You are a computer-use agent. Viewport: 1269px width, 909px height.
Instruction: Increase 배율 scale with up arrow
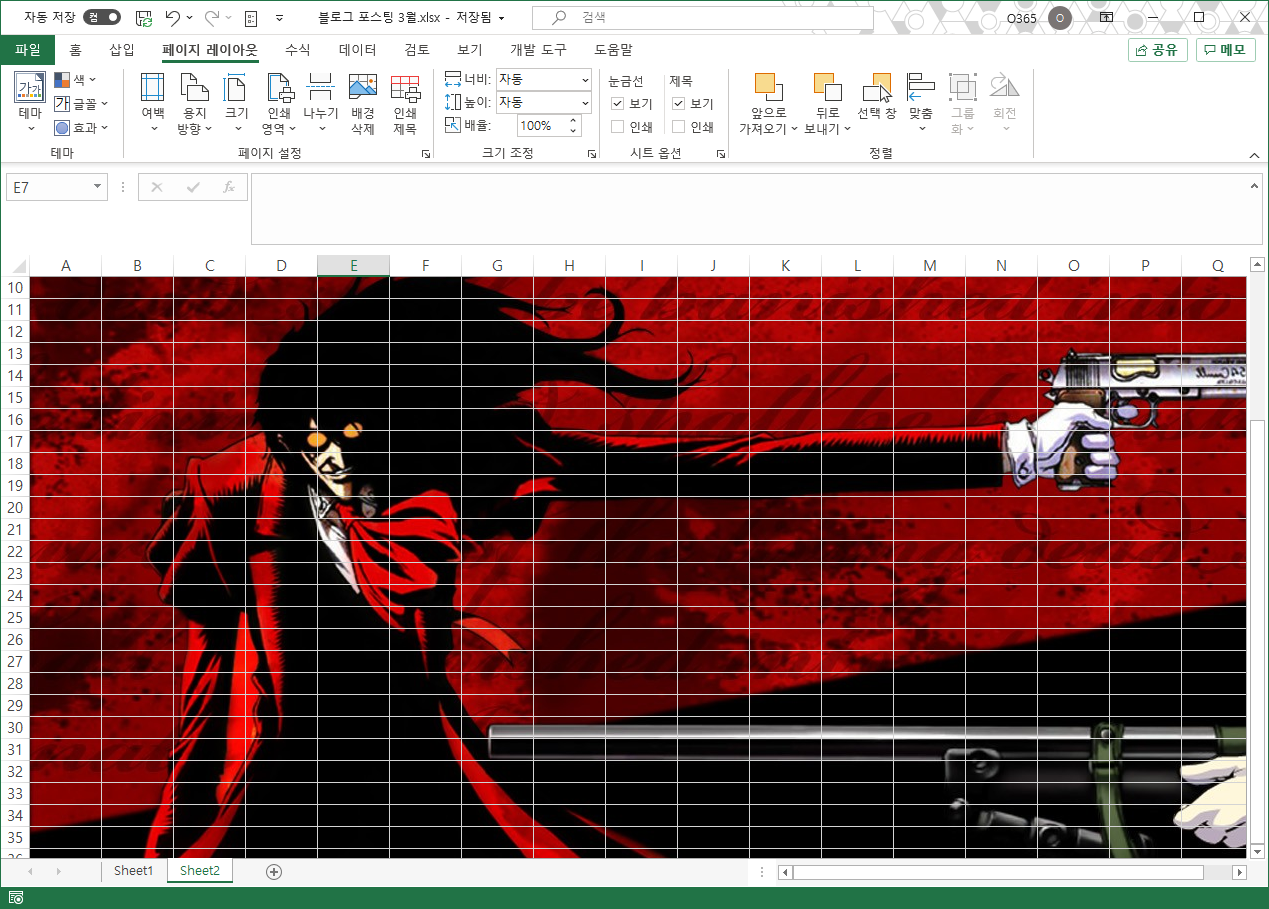coord(573,121)
